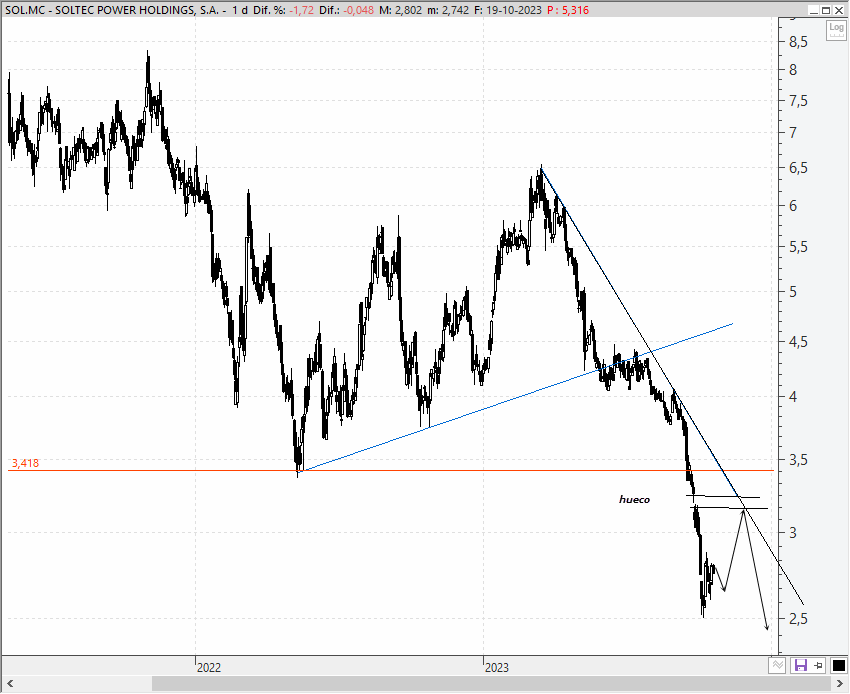This screenshot has height=694, width=850.
Task: Click the 6,5 price axis label
Action: 798,168
